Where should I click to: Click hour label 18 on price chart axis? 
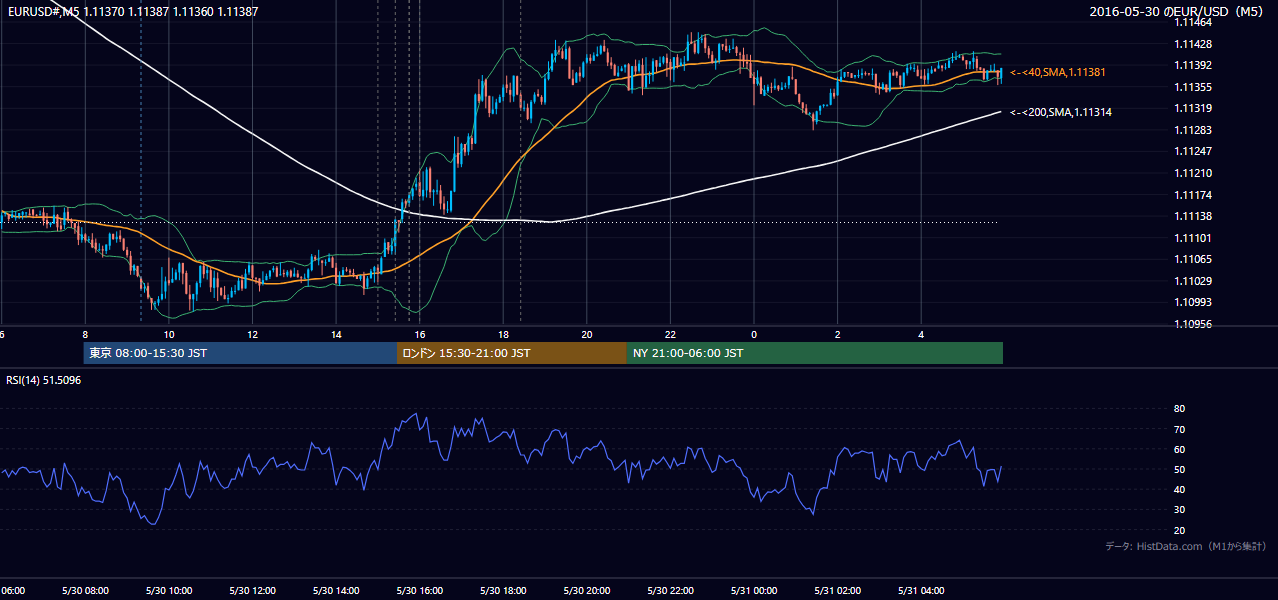(503, 335)
